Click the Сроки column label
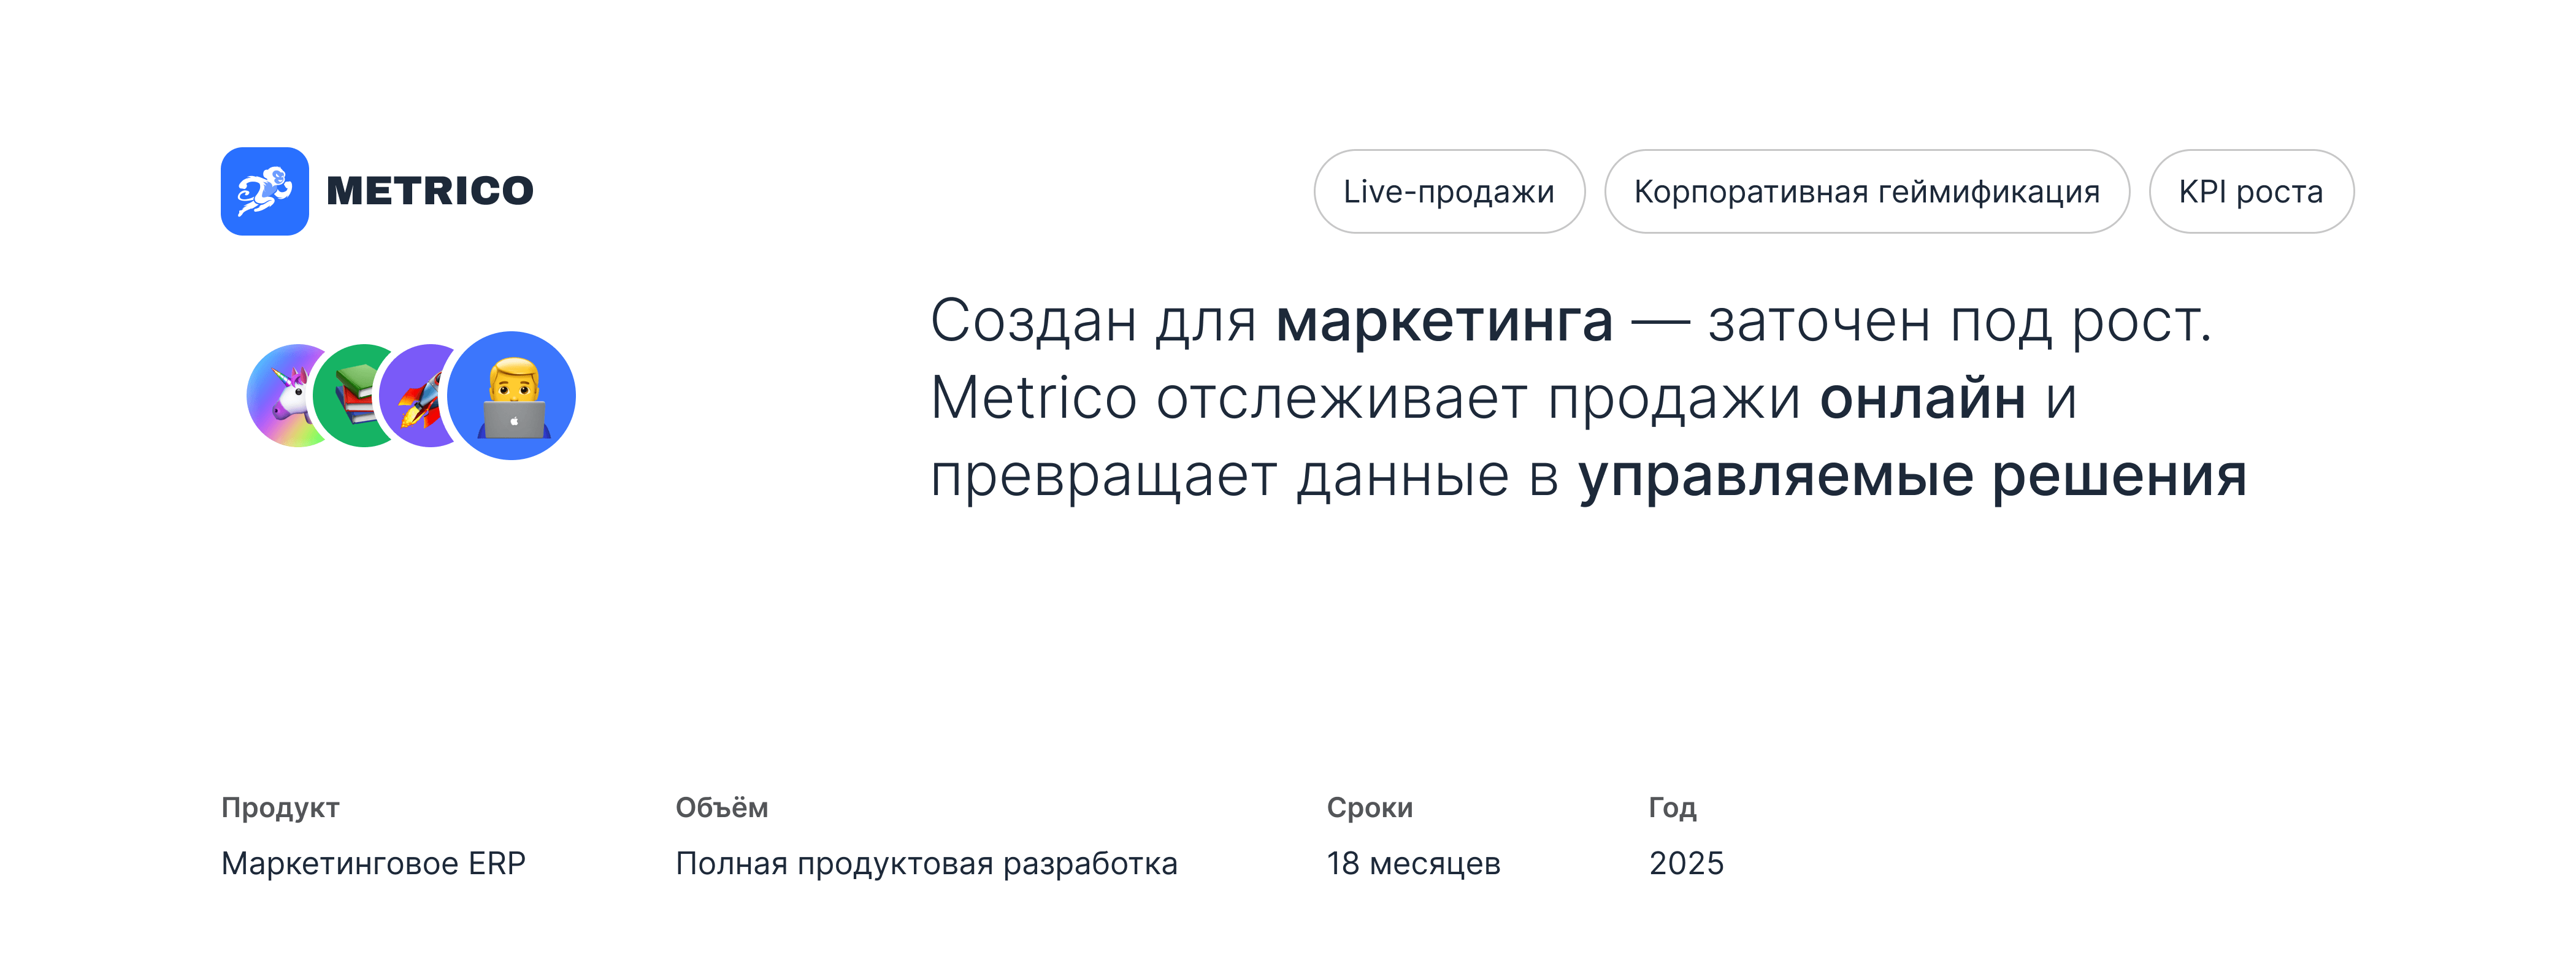Screen dimensions: 2576x957 (x=1369, y=808)
